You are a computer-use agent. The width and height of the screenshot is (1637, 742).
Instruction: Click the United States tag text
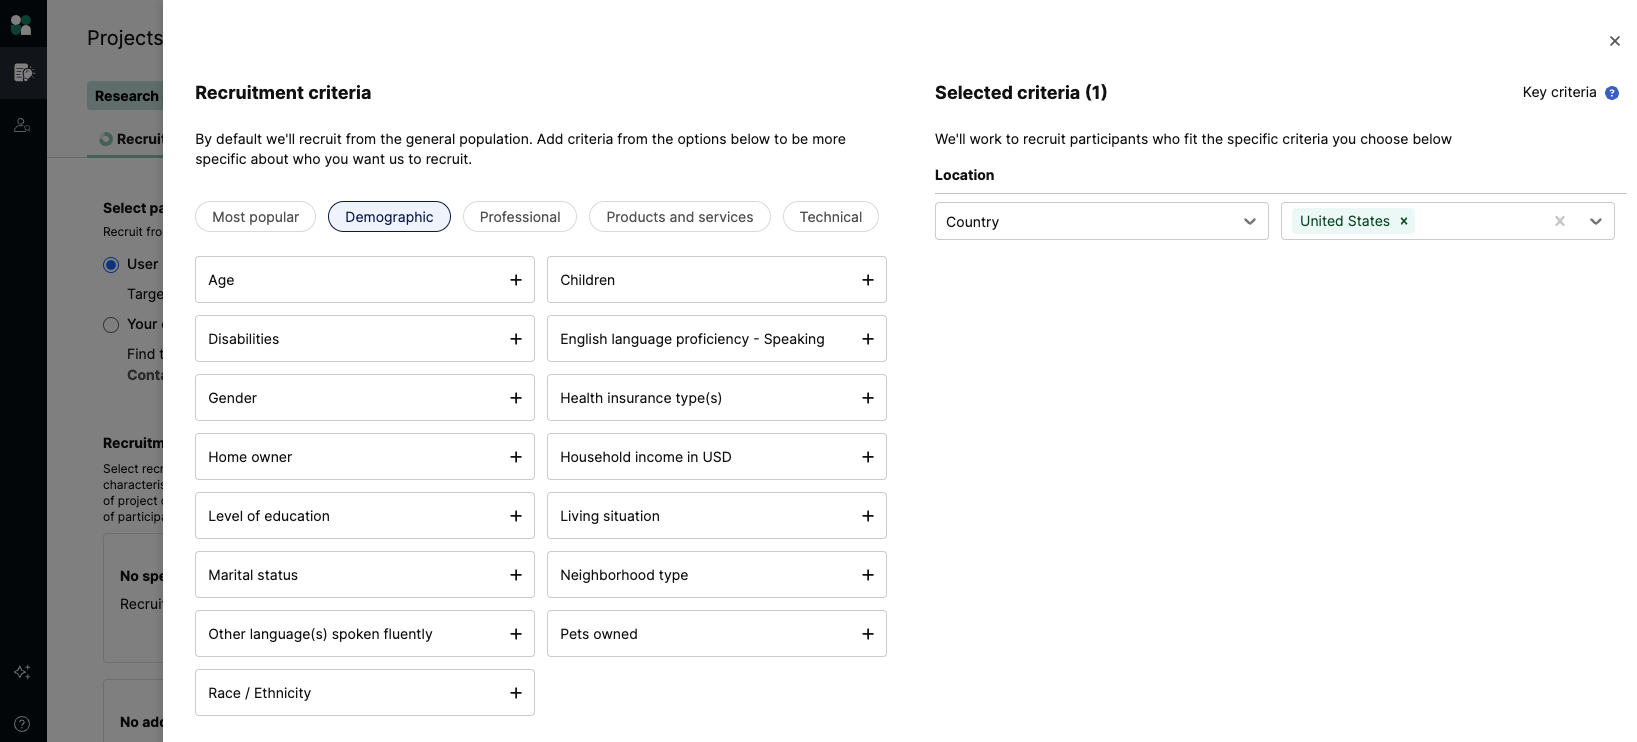tap(1344, 221)
